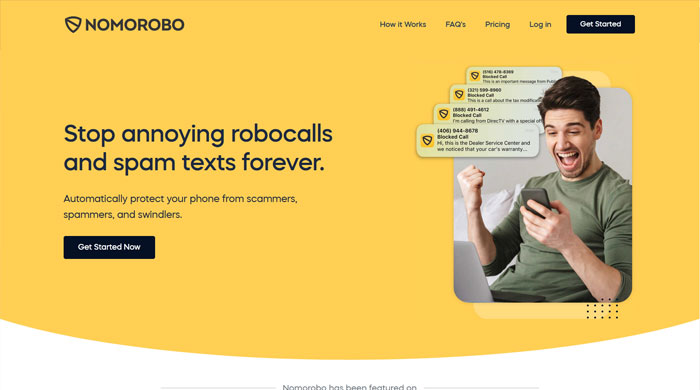Select the (406) 944-8678 blocked call notification
Image resolution: width=700 pixels, height=390 pixels.
pos(478,141)
